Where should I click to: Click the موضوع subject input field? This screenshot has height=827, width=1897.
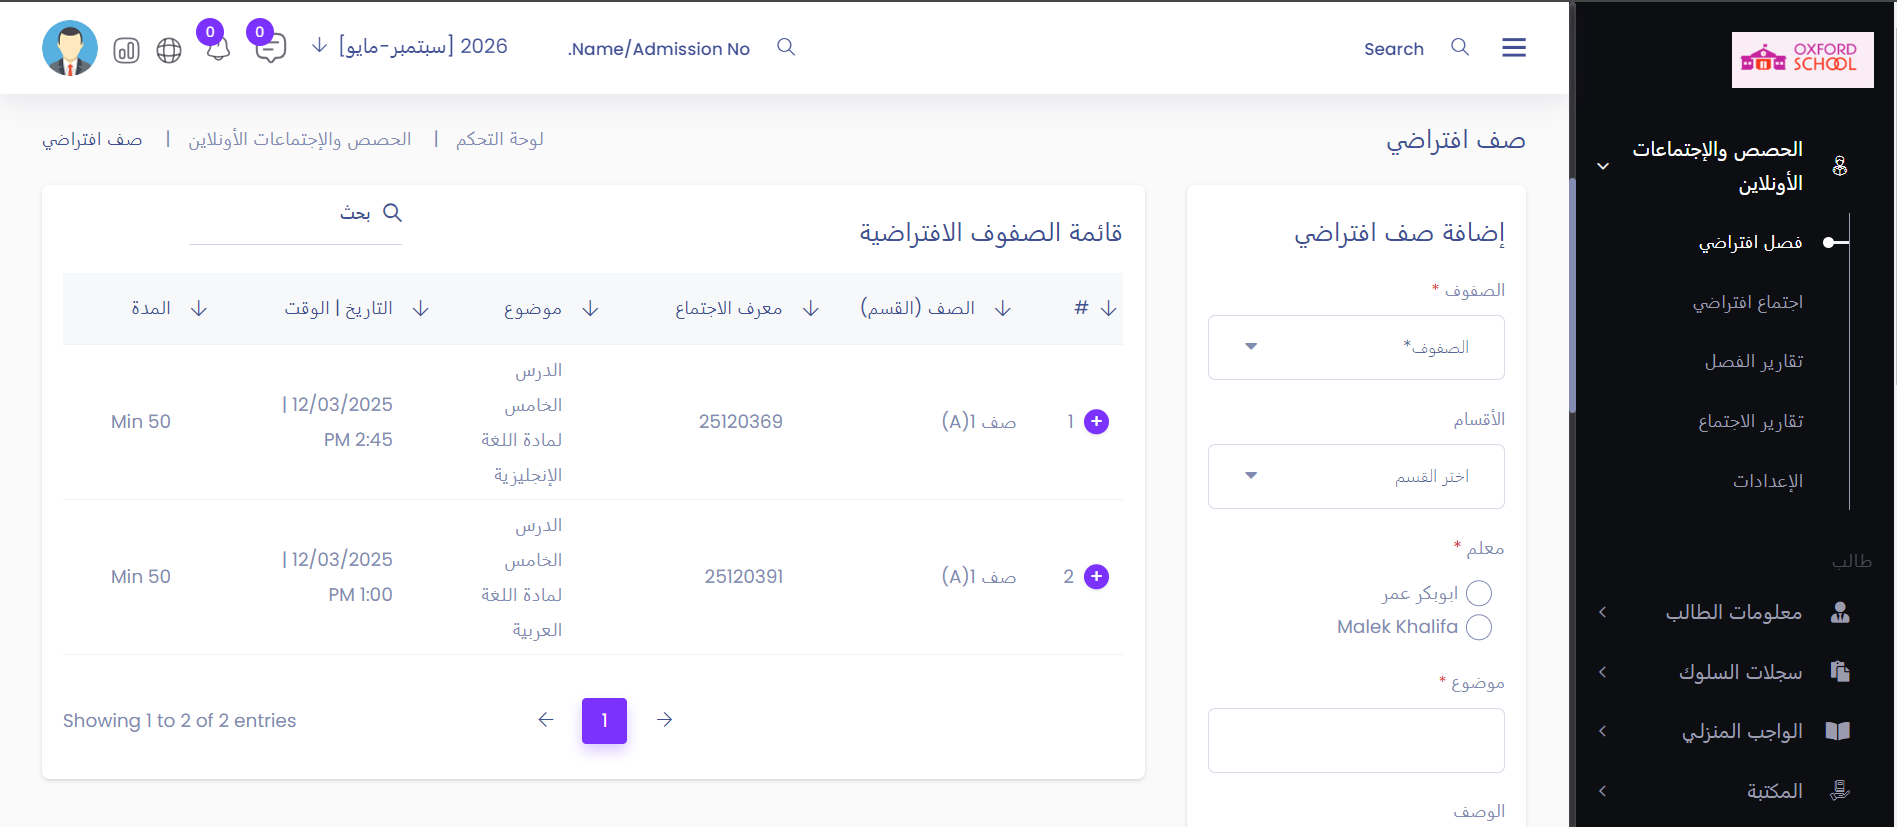pyautogui.click(x=1355, y=740)
